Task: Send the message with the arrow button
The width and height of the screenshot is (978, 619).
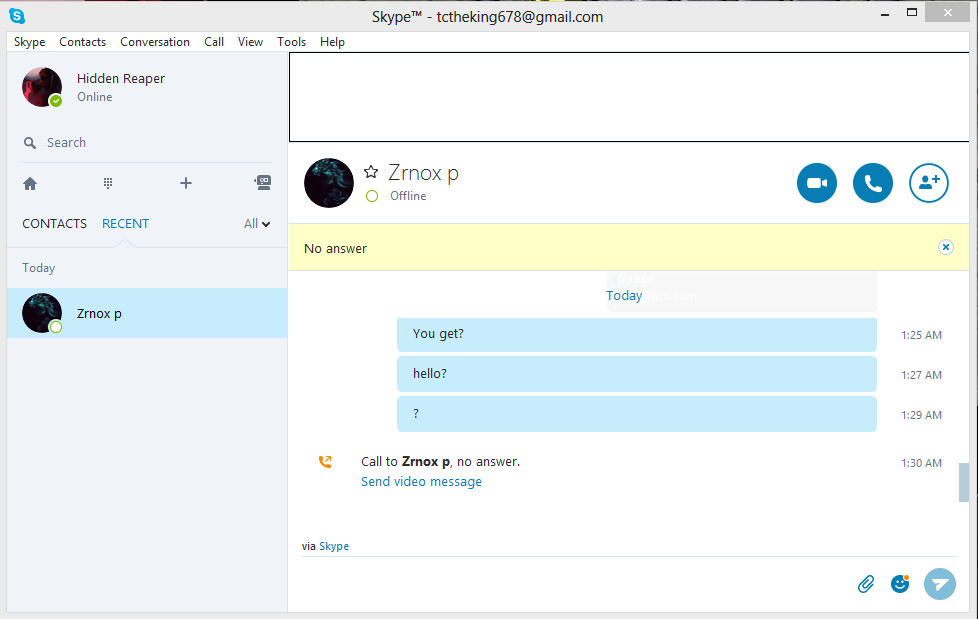Action: (x=940, y=584)
